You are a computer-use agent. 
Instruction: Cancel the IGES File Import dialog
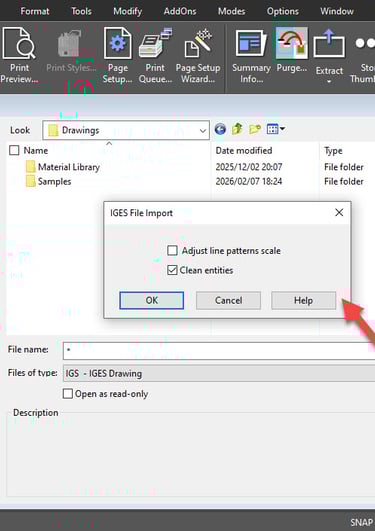pyautogui.click(x=228, y=300)
